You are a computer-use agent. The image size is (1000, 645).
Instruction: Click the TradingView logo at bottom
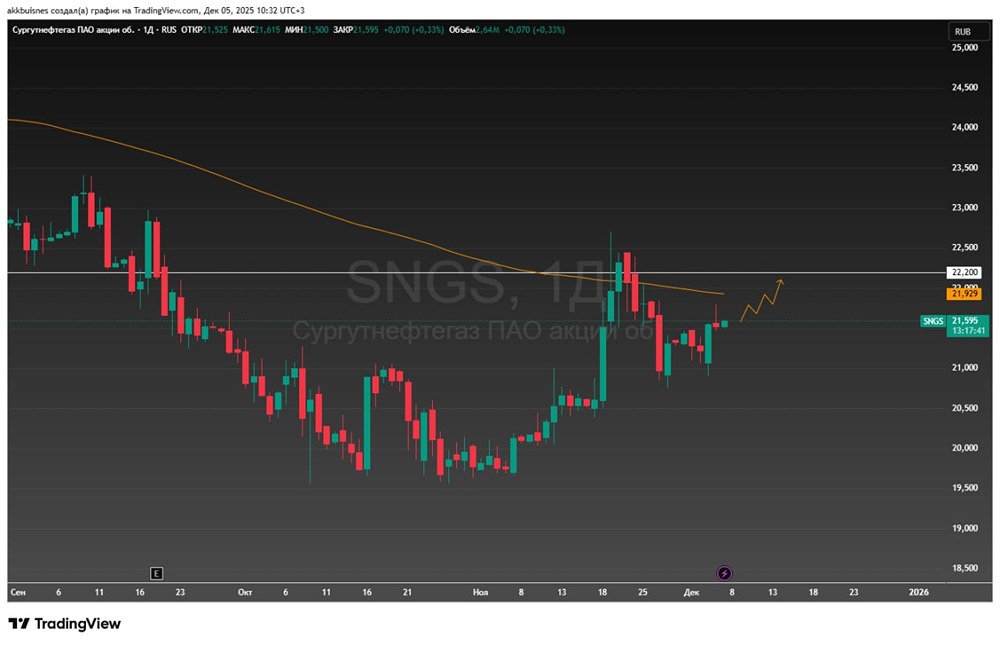point(64,623)
